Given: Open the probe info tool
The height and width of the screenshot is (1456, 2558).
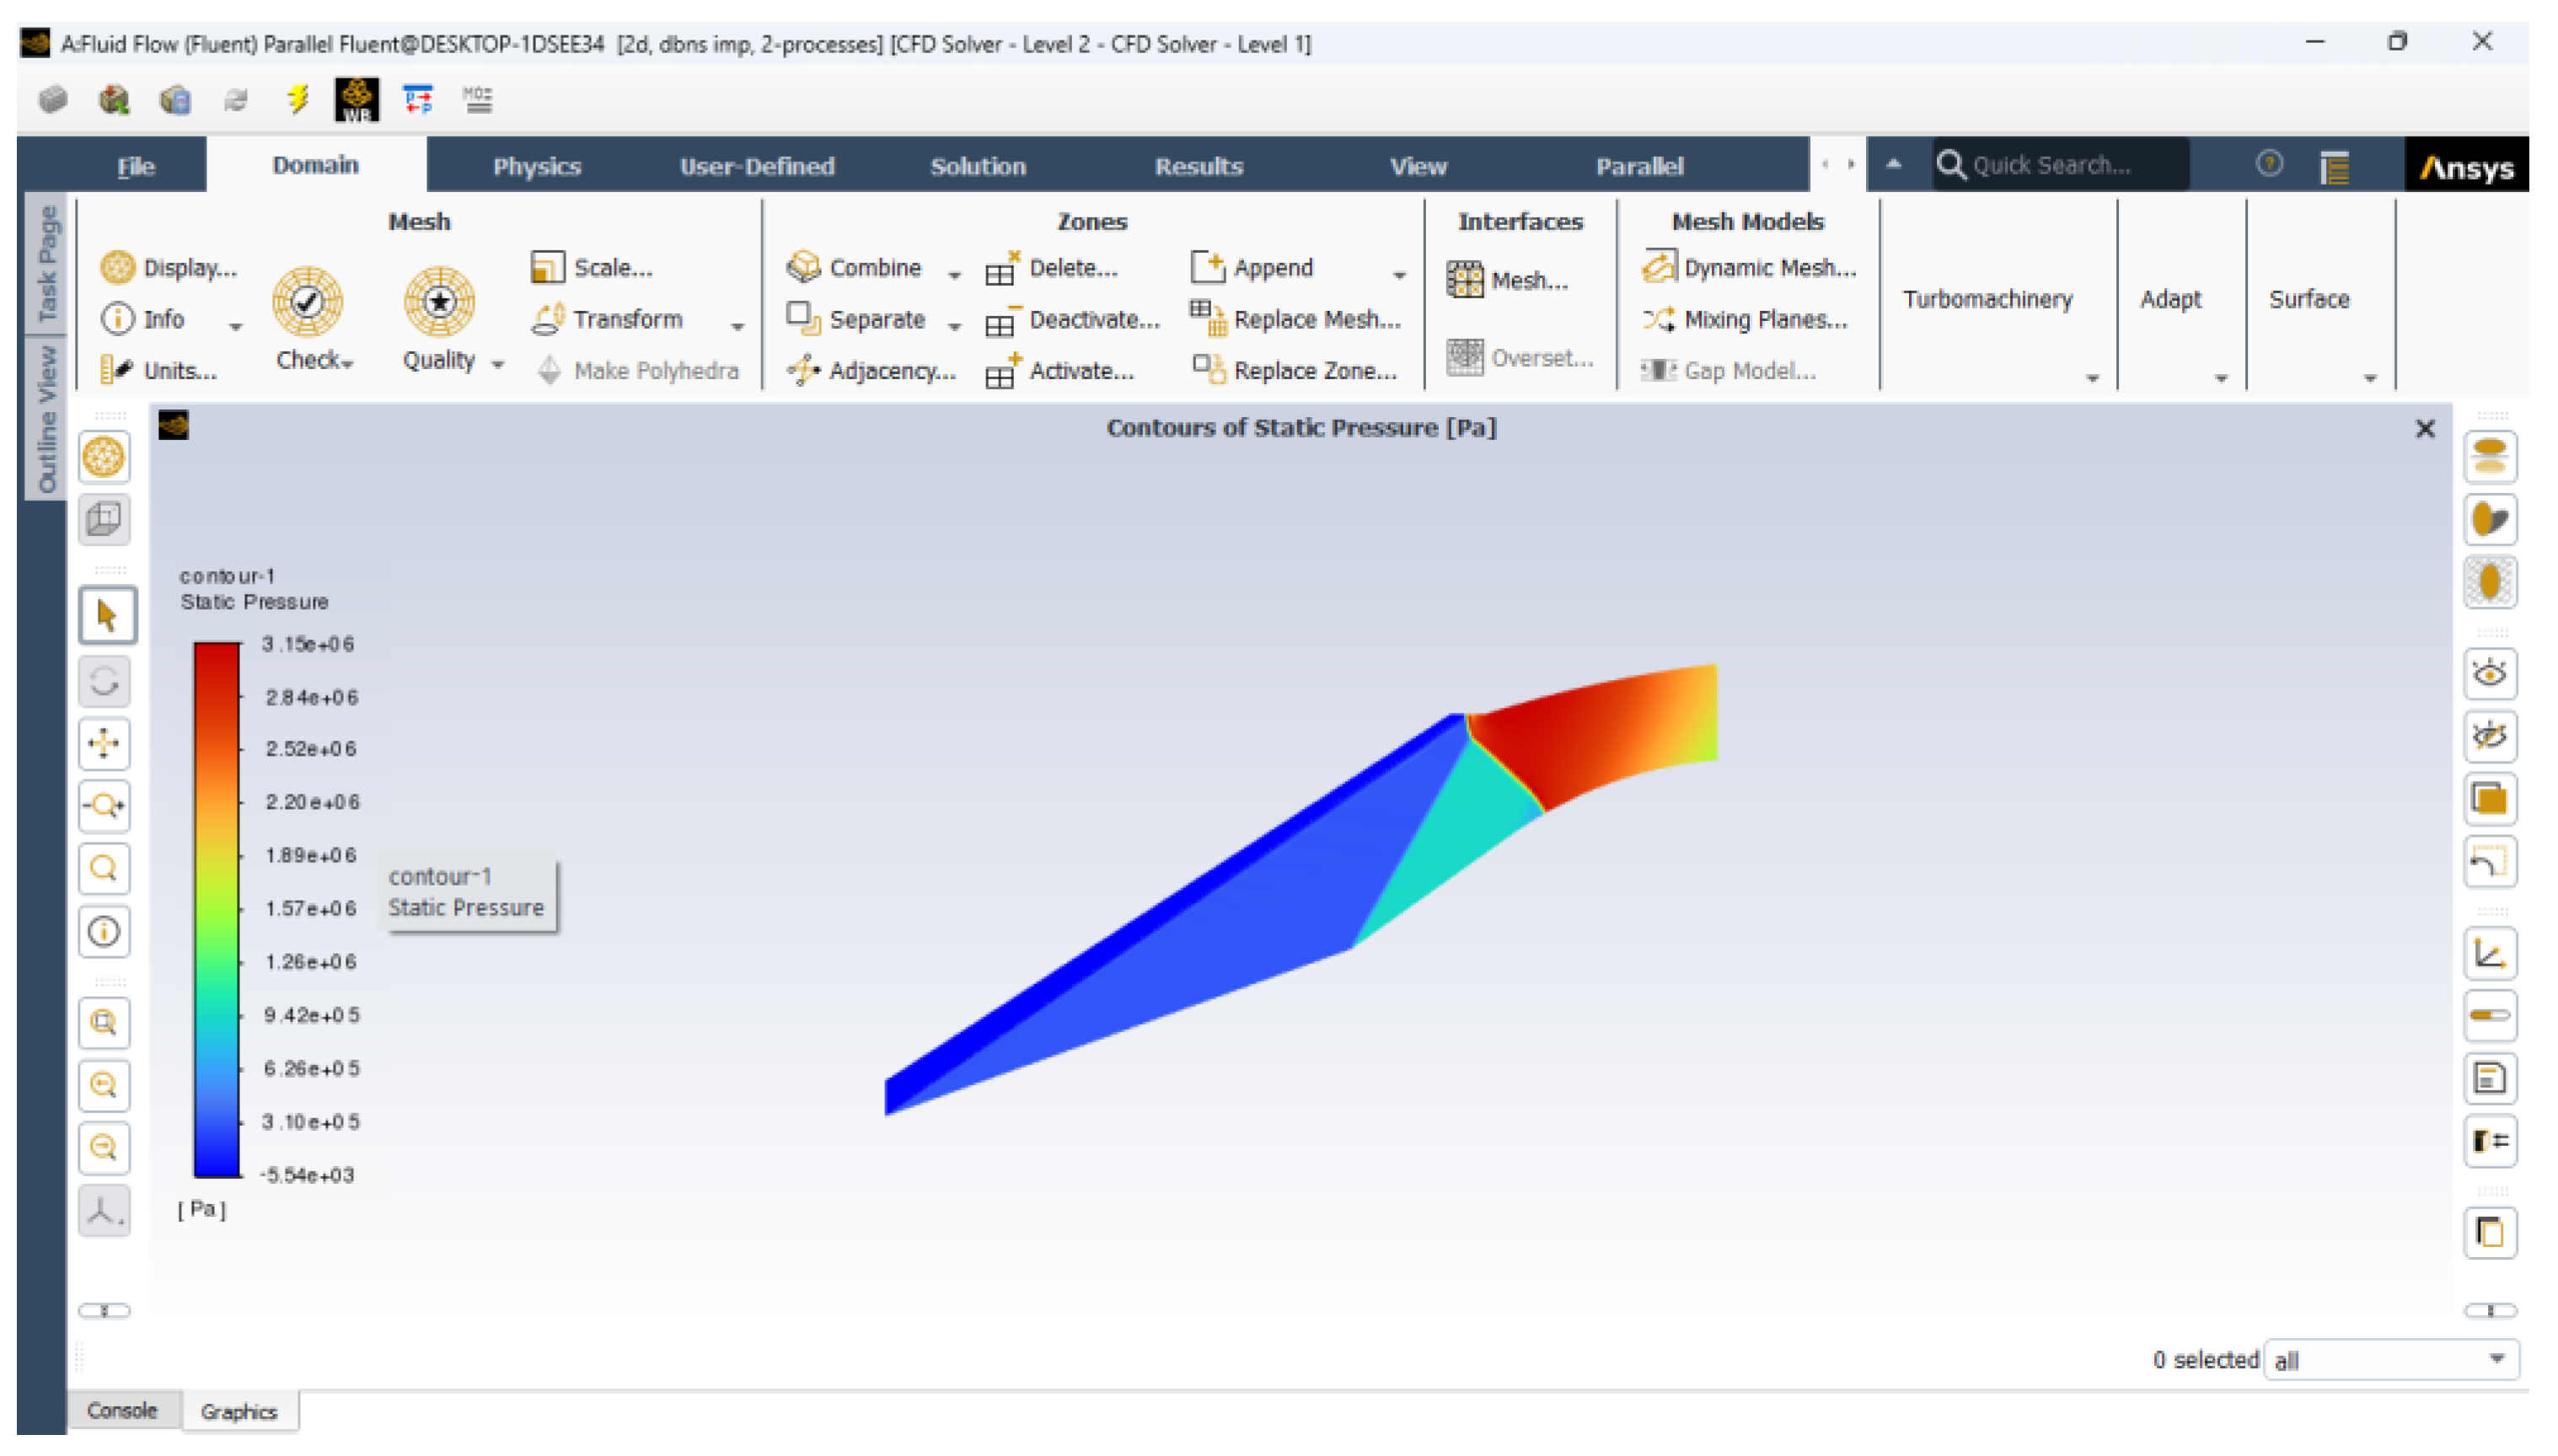Looking at the screenshot, I should [105, 932].
